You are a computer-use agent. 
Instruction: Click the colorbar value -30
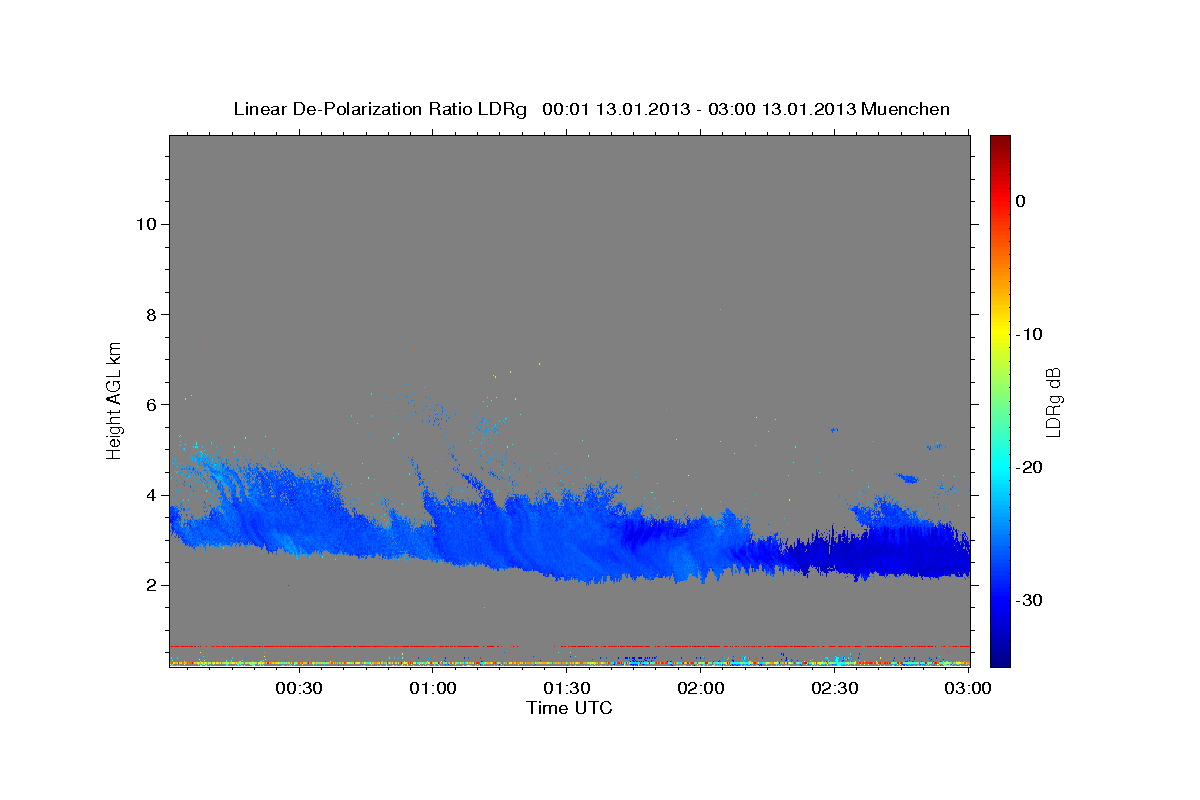click(x=1029, y=600)
